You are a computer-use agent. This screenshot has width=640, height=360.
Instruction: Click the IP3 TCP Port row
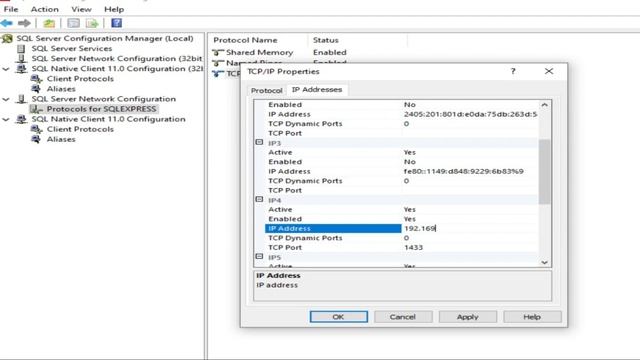click(x=402, y=191)
